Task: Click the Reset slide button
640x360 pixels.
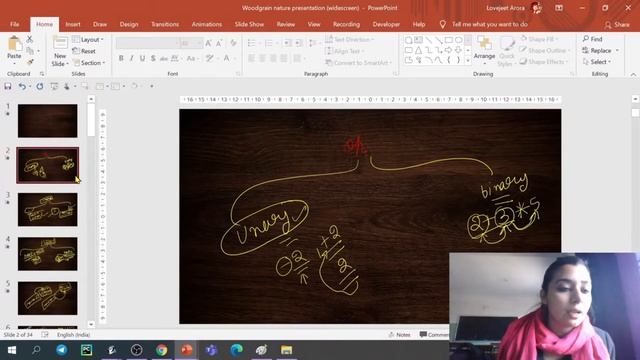Action: [84, 51]
